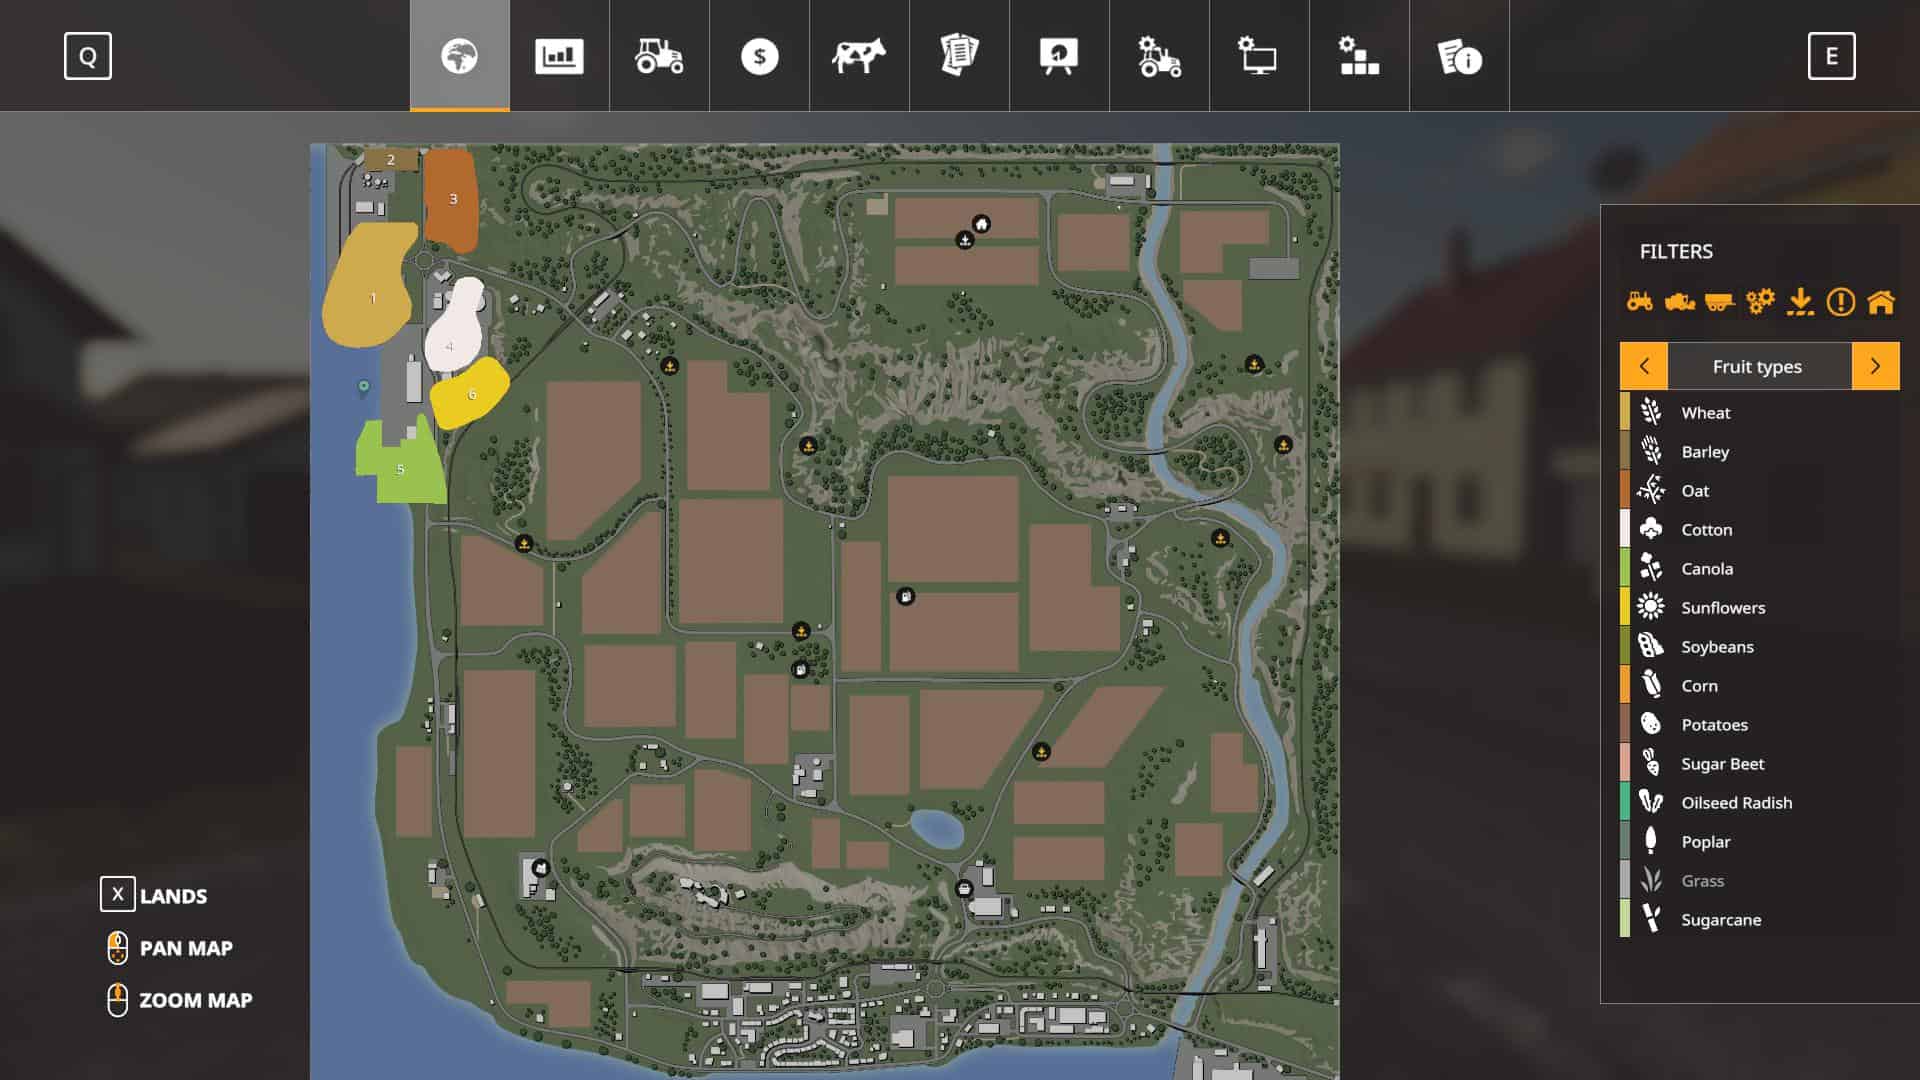Open the general settings gear-monitor tab
Viewport: 1920px width, 1080px height.
1259,56
